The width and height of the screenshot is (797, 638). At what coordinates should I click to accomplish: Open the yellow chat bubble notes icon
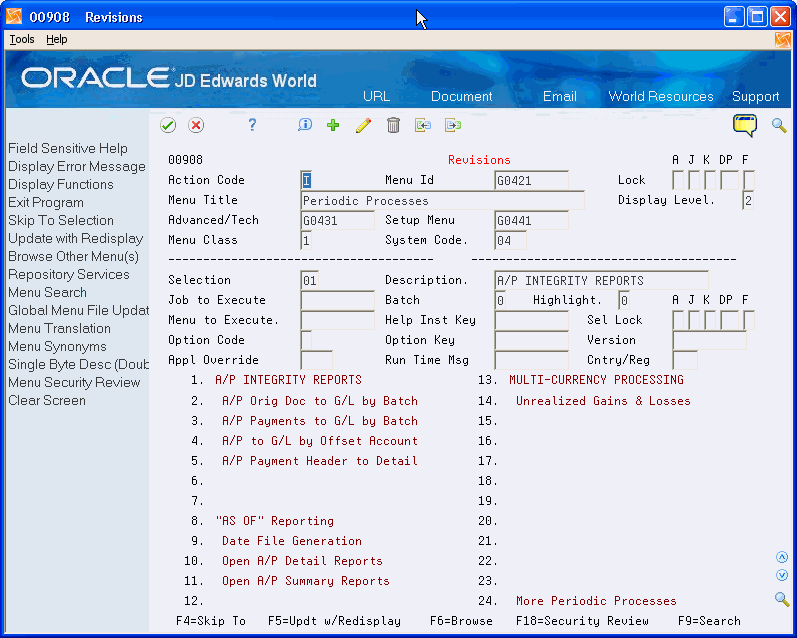coord(745,125)
